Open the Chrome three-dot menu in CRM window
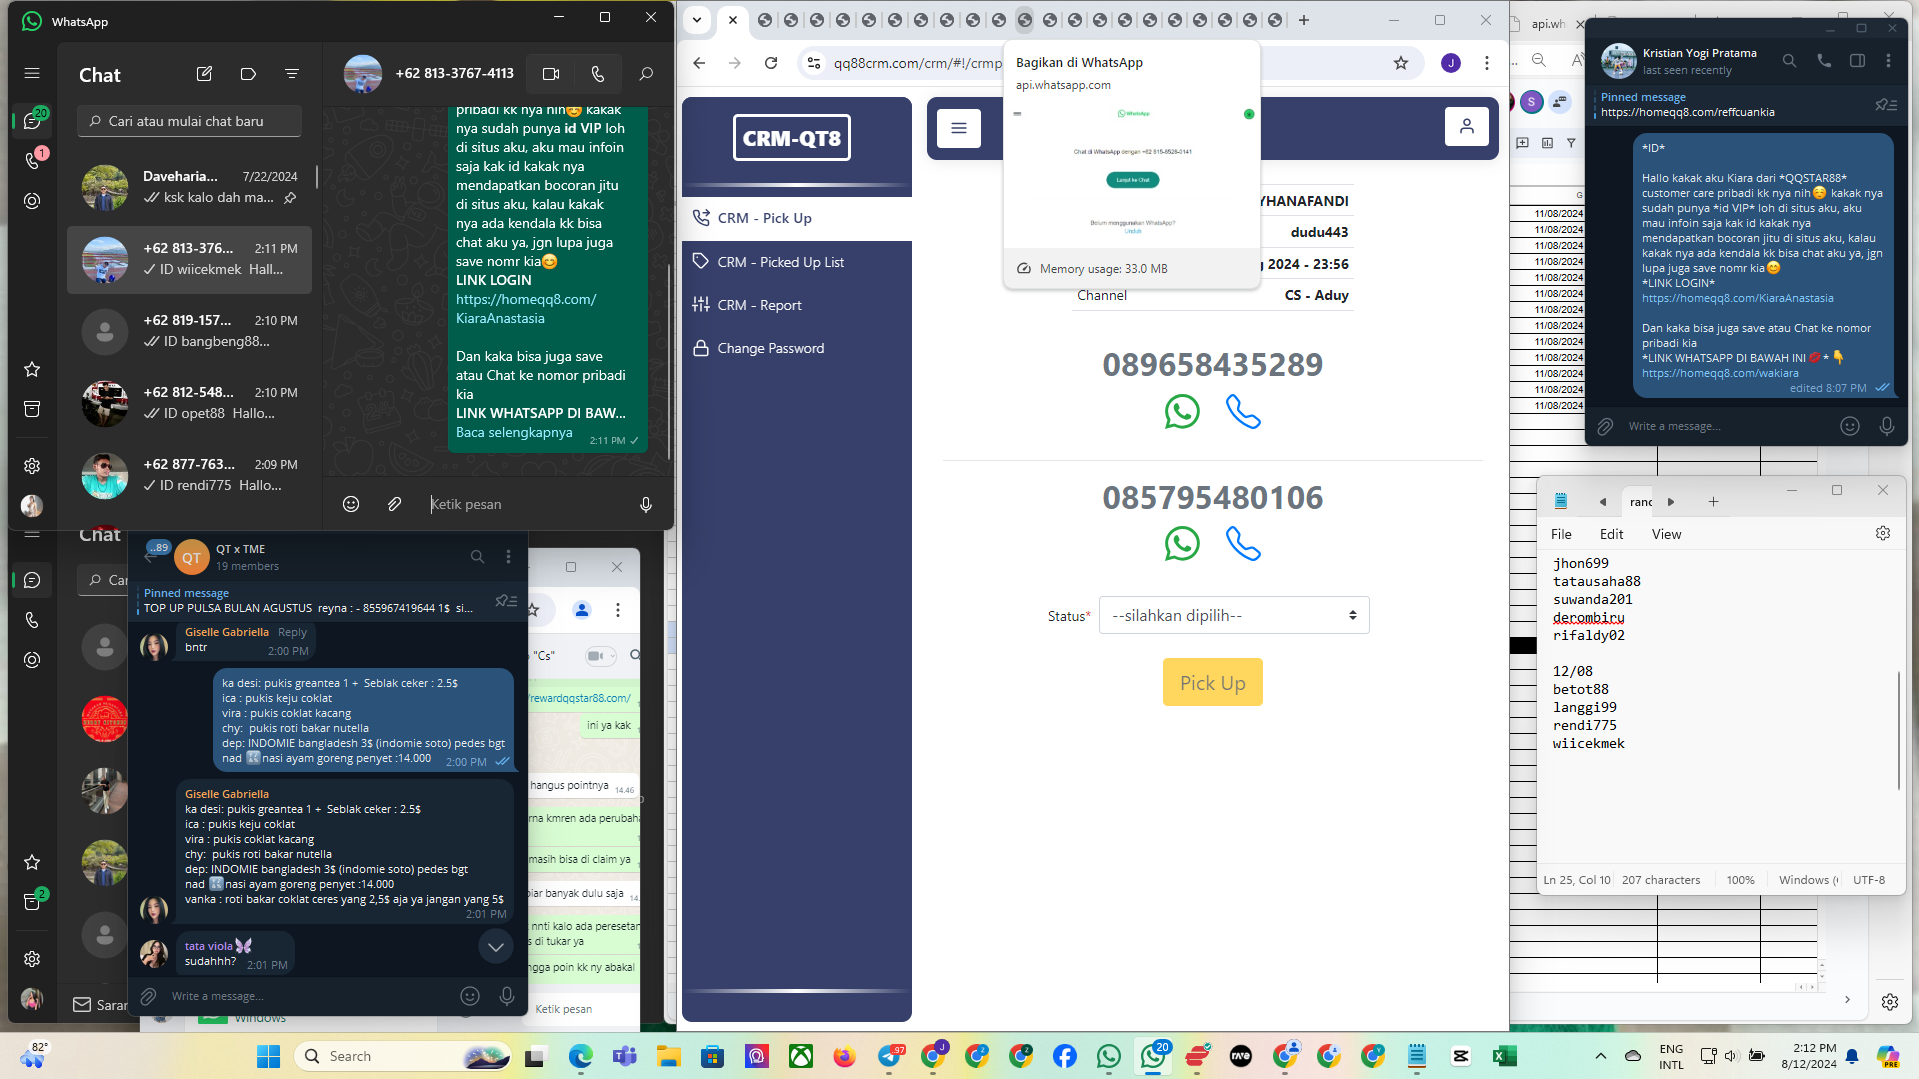The image size is (1919, 1079). 1487,63
